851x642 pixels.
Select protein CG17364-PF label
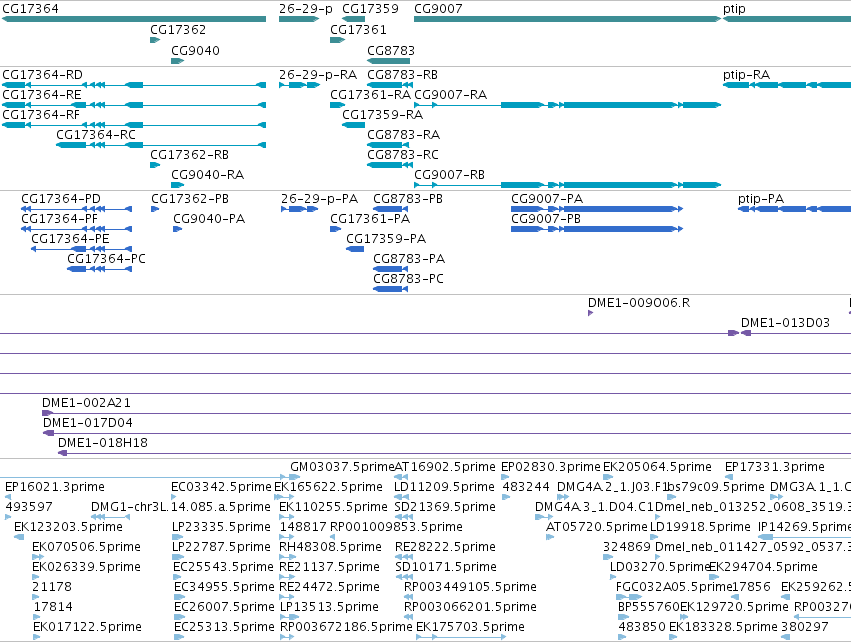click(x=59, y=219)
